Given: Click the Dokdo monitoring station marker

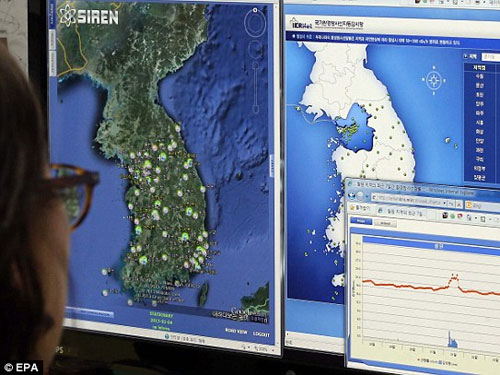Looking at the screenshot, I should [448, 140].
